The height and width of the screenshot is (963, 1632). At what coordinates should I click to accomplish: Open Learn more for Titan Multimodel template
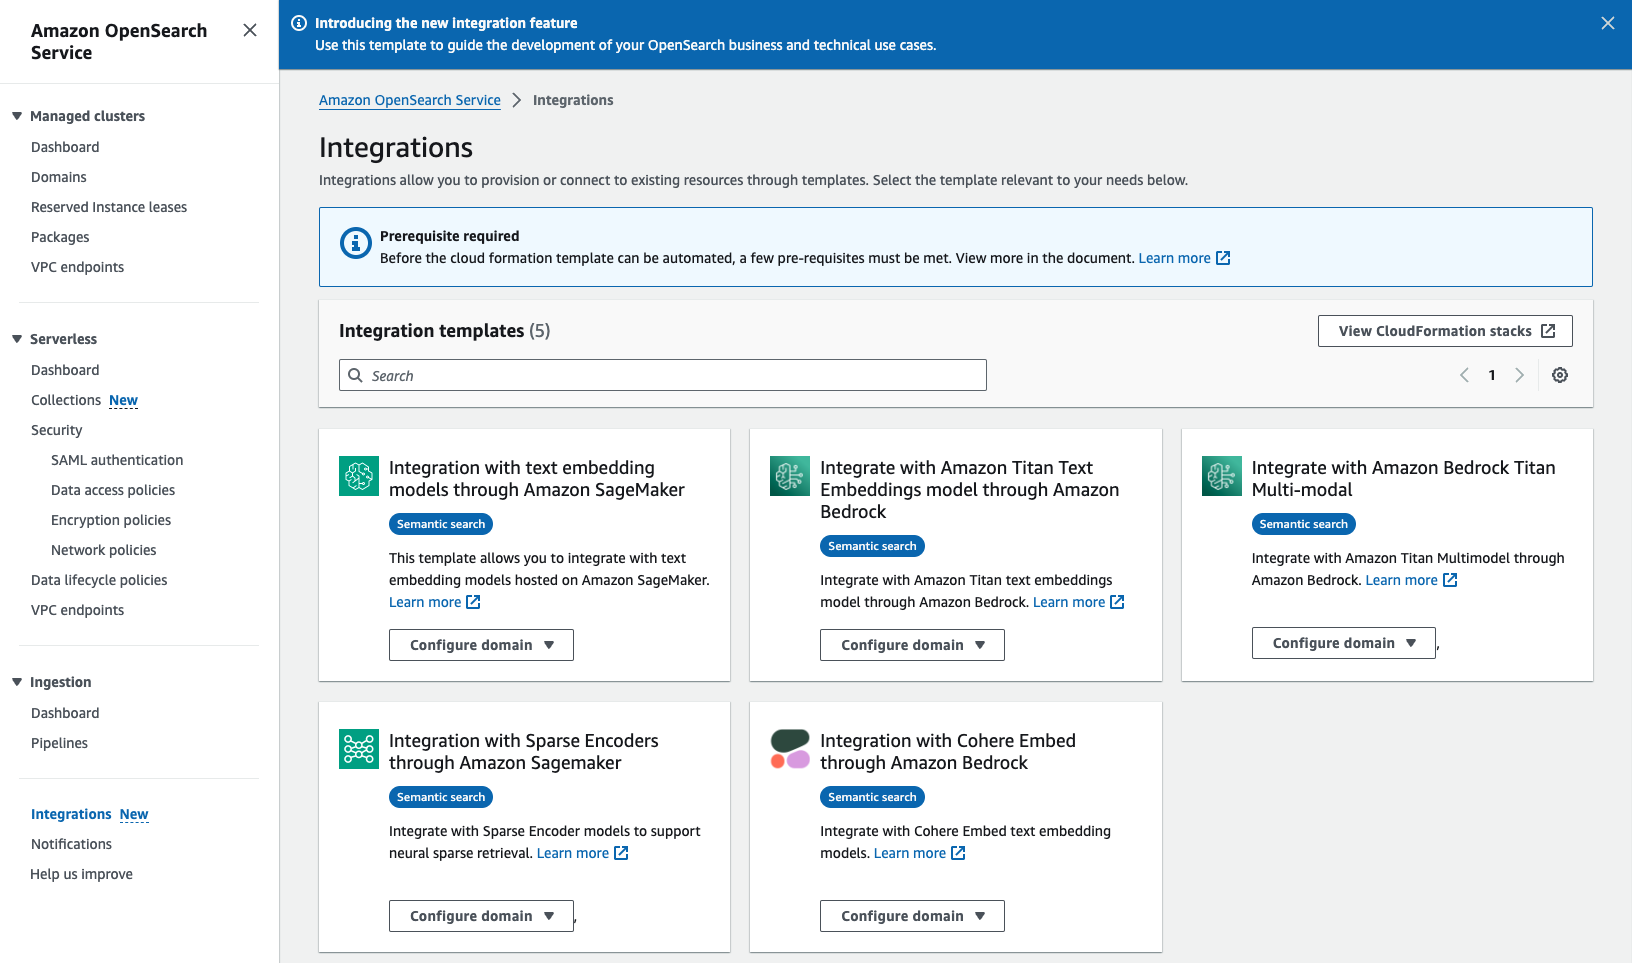tap(1411, 580)
